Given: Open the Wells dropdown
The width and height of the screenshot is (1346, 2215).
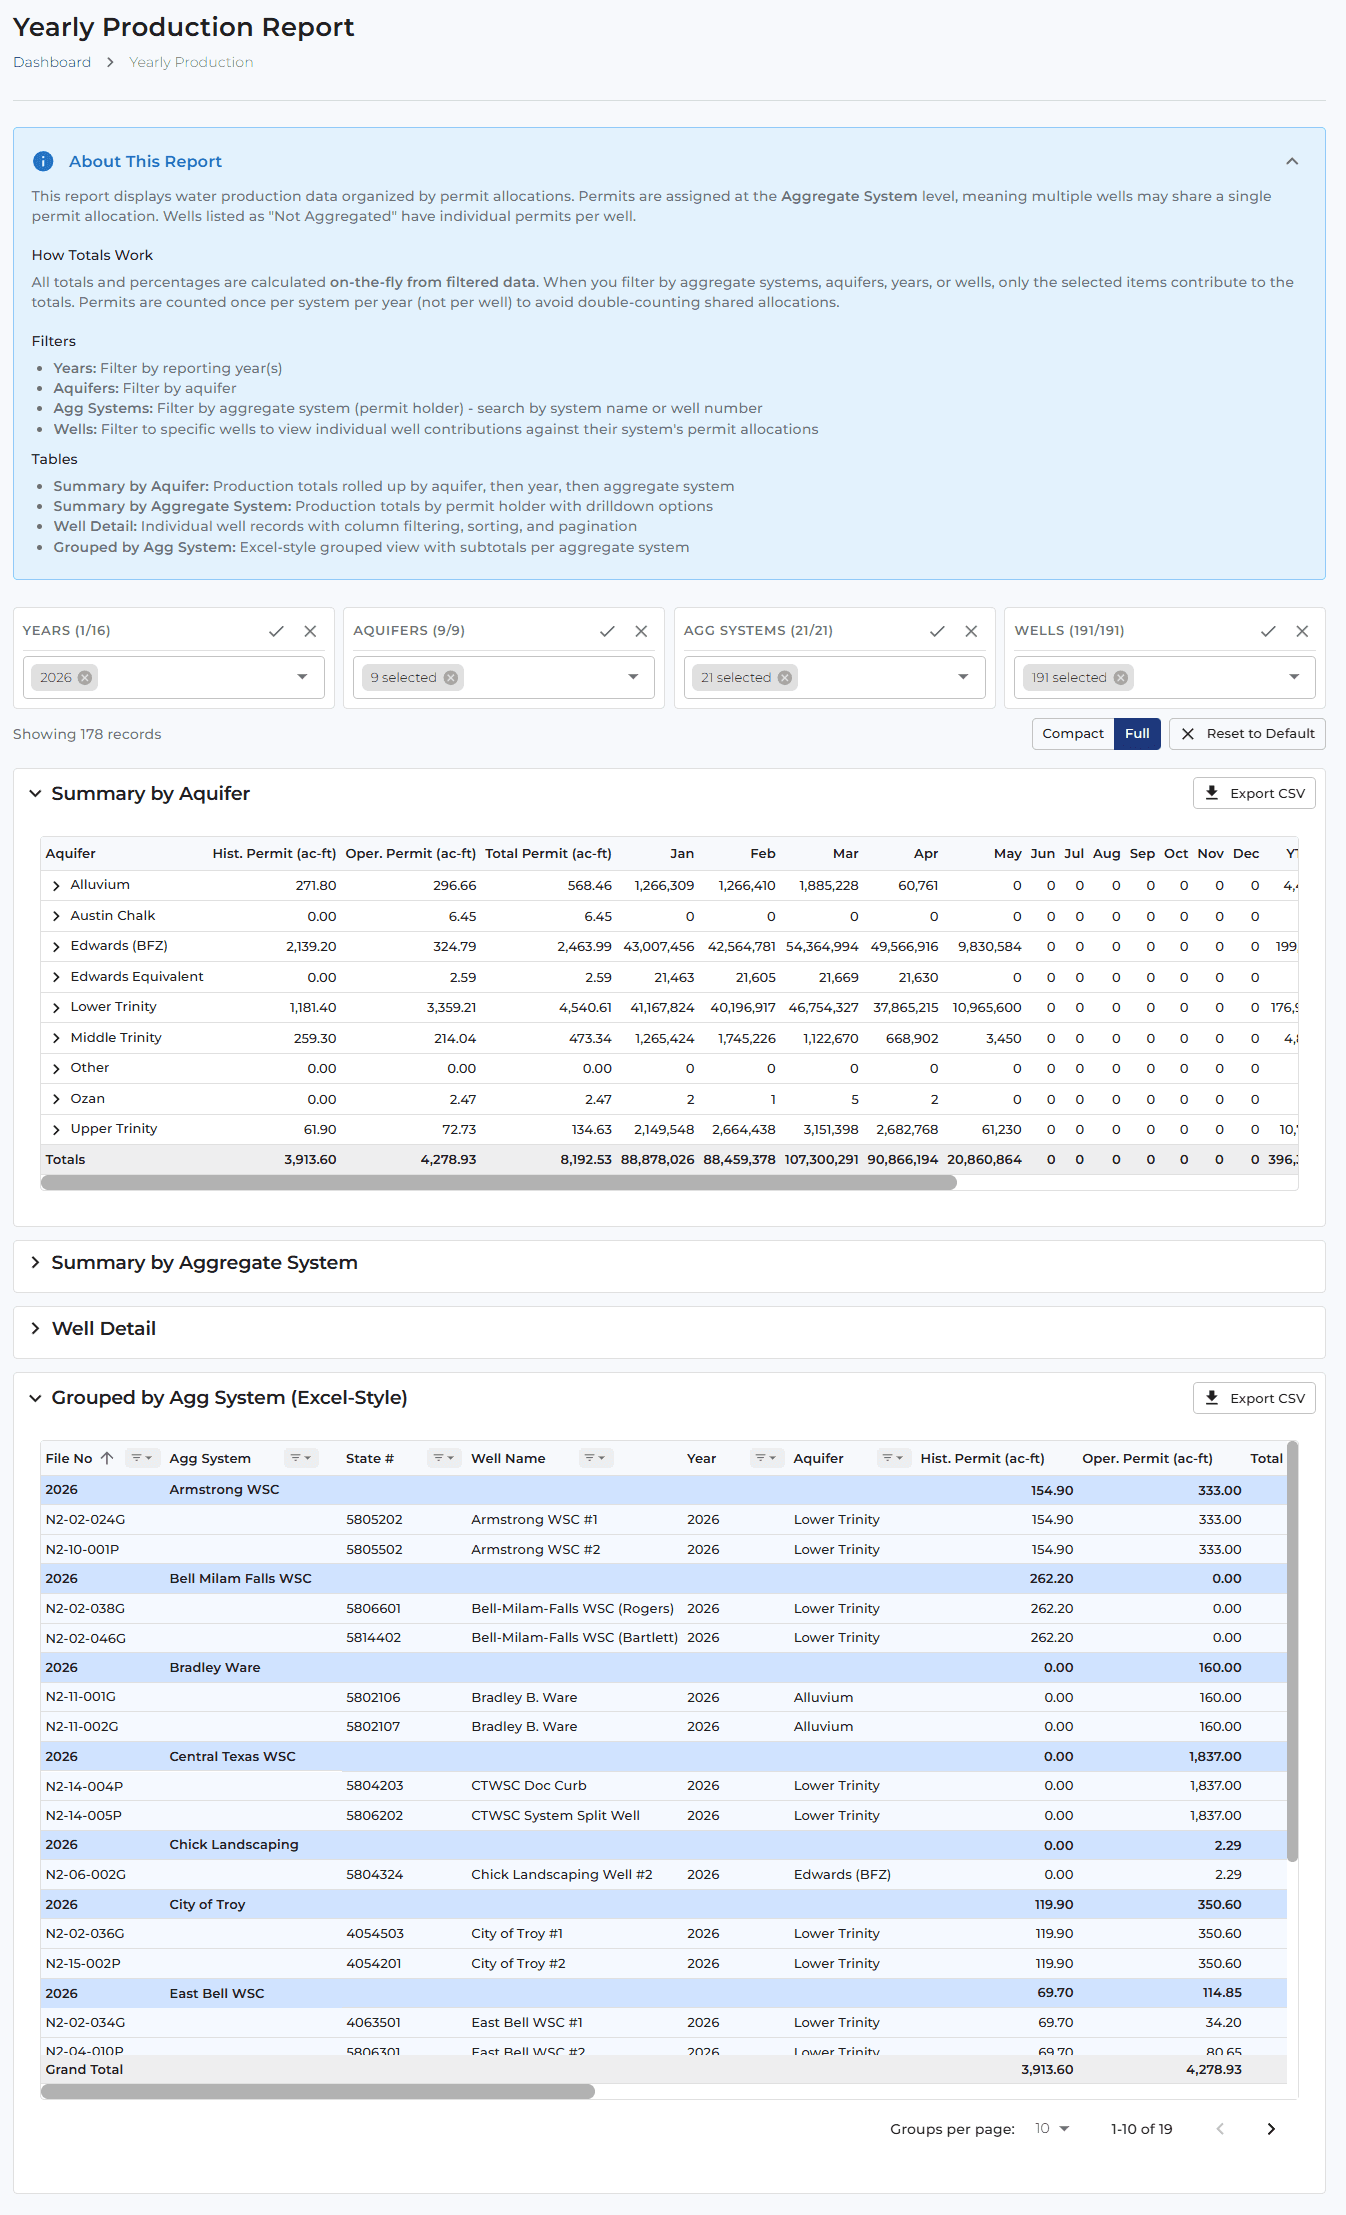Looking at the screenshot, I should (1294, 677).
